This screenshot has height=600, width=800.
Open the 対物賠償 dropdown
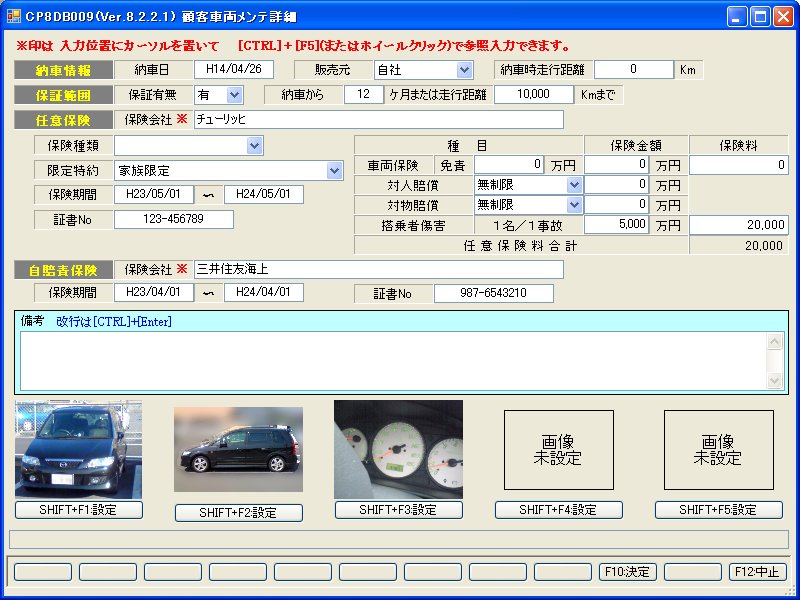574,205
